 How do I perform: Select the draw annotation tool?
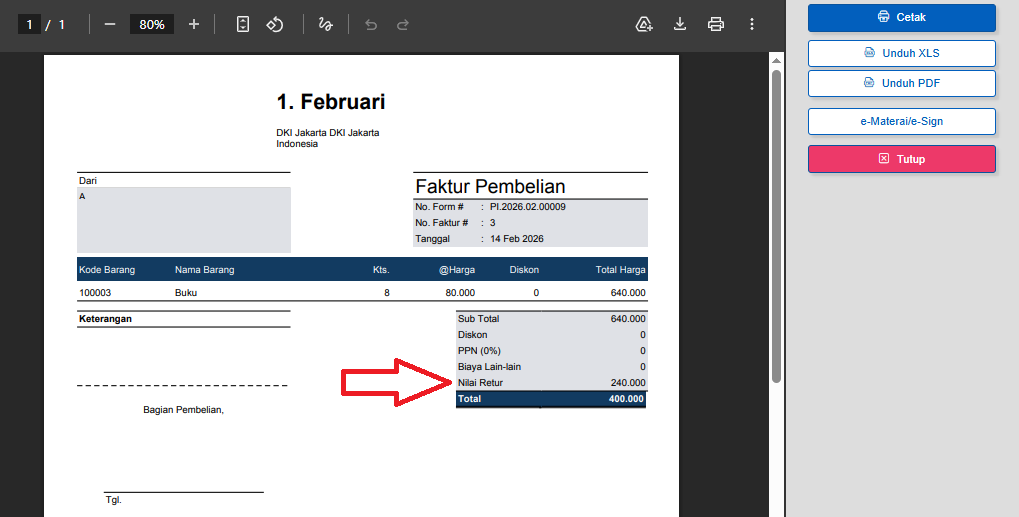(325, 24)
